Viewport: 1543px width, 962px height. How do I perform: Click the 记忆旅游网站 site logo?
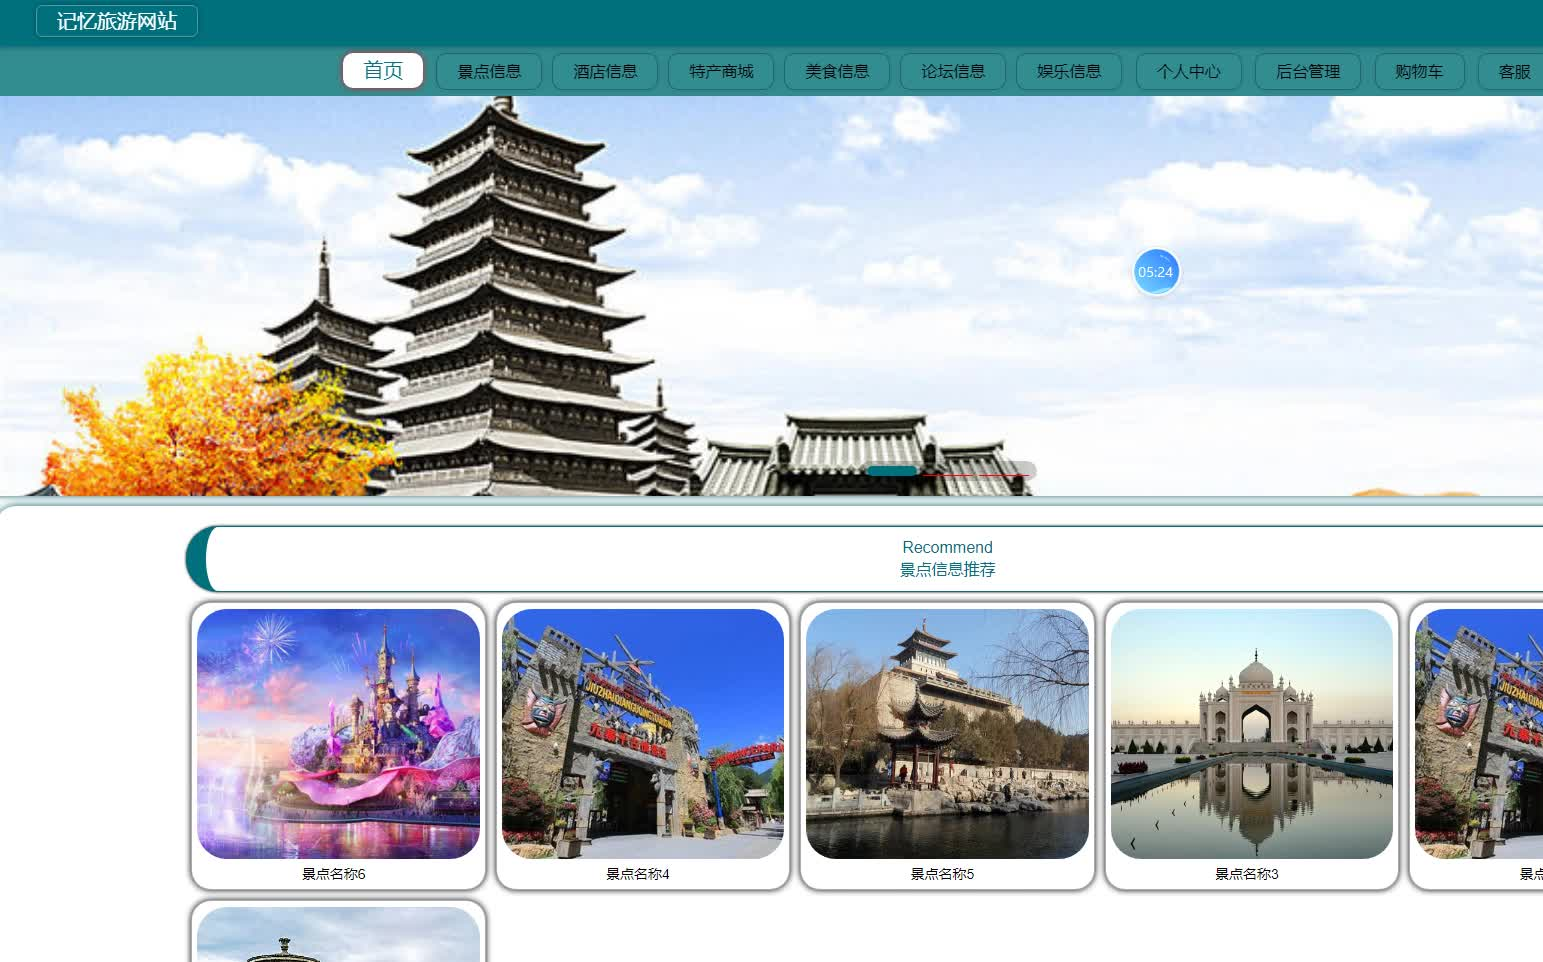117,21
